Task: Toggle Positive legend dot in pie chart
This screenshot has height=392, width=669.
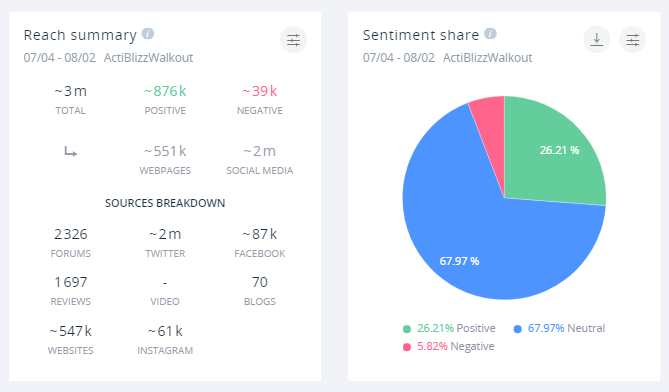Action: pyautogui.click(x=407, y=329)
